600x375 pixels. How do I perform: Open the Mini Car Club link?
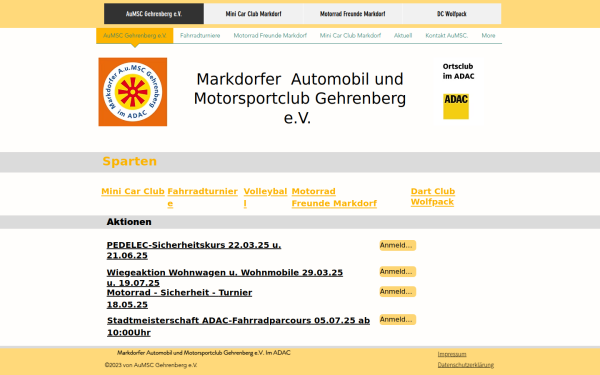[133, 191]
